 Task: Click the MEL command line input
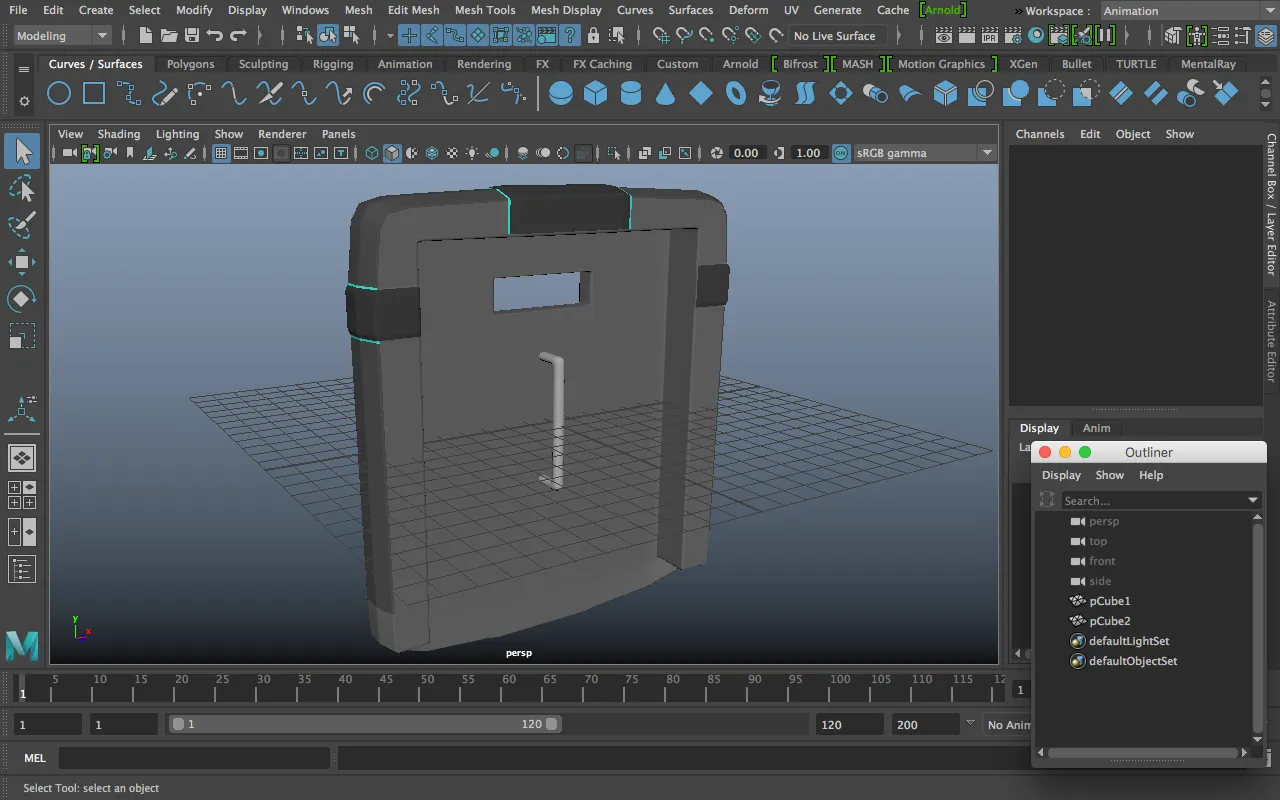coord(194,758)
